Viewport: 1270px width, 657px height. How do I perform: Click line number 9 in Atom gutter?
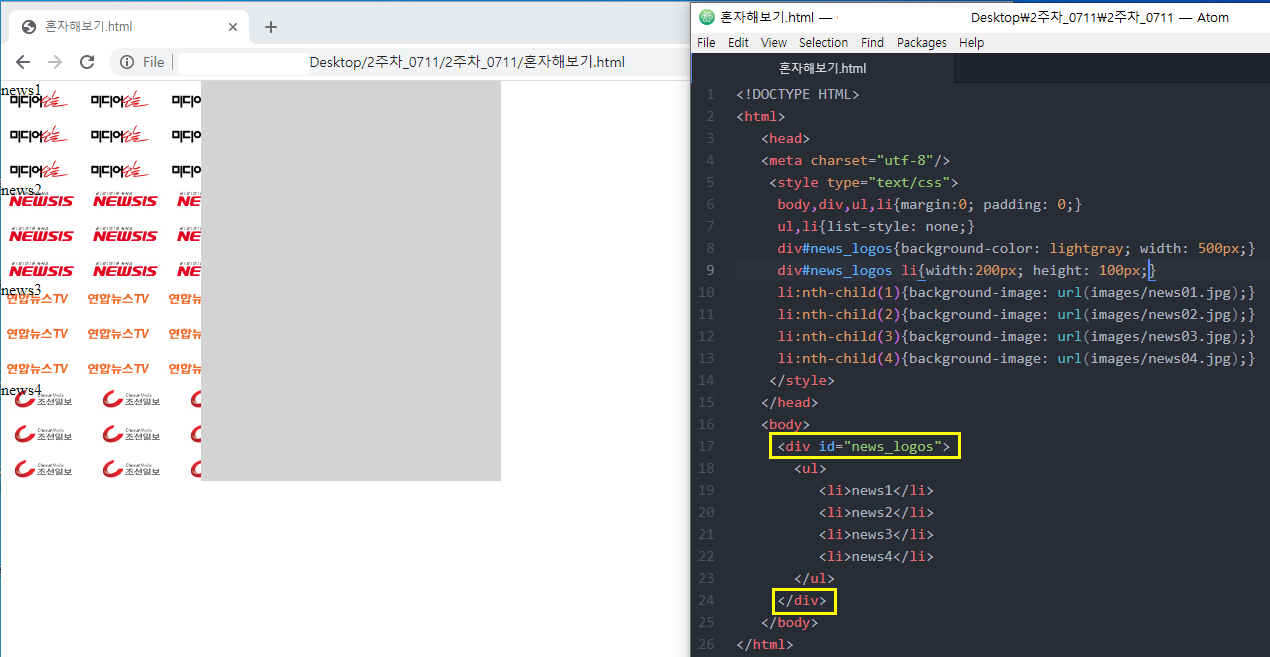click(x=710, y=270)
